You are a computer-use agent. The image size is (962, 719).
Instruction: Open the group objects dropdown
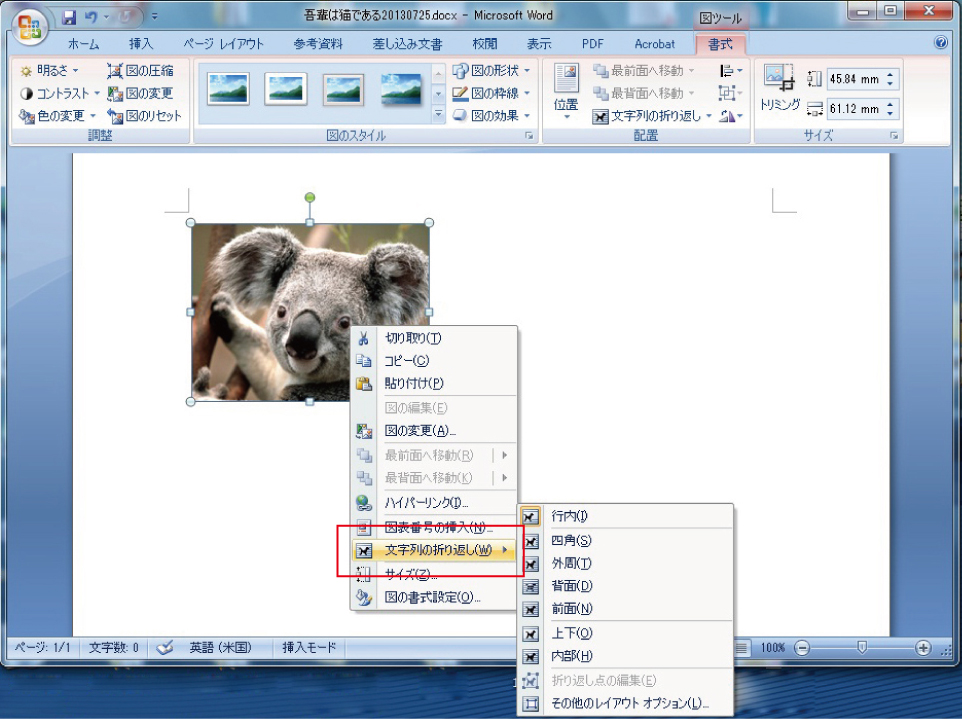(730, 93)
